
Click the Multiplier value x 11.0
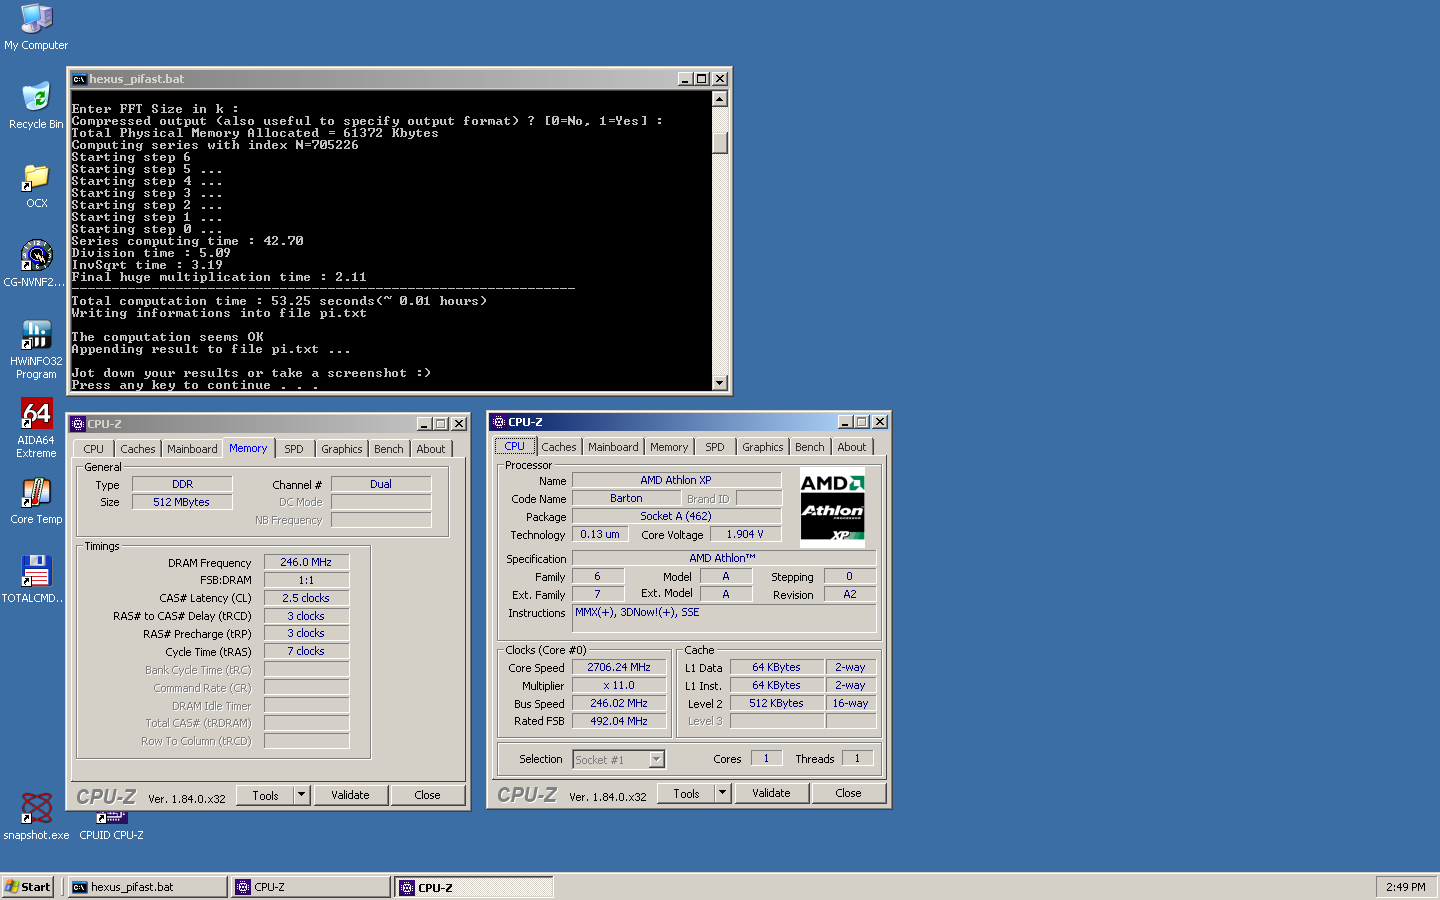click(619, 685)
